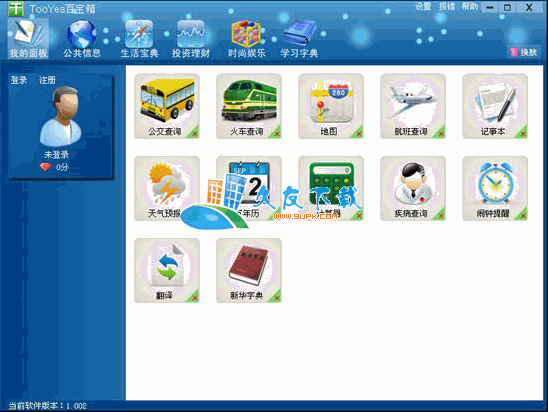Switch to the 公共信息 tab

coord(82,38)
